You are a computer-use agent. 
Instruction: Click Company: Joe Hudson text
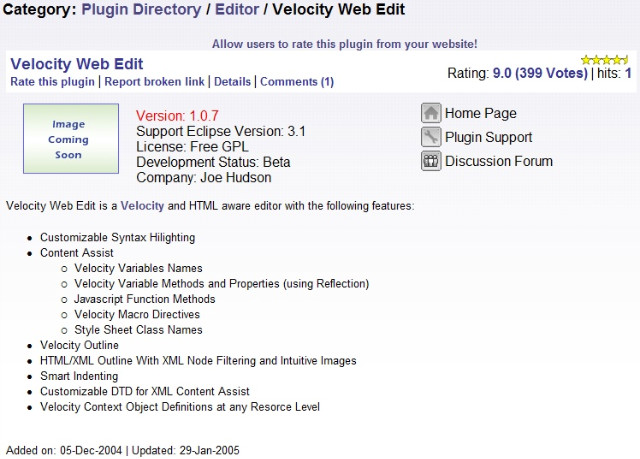(x=204, y=178)
